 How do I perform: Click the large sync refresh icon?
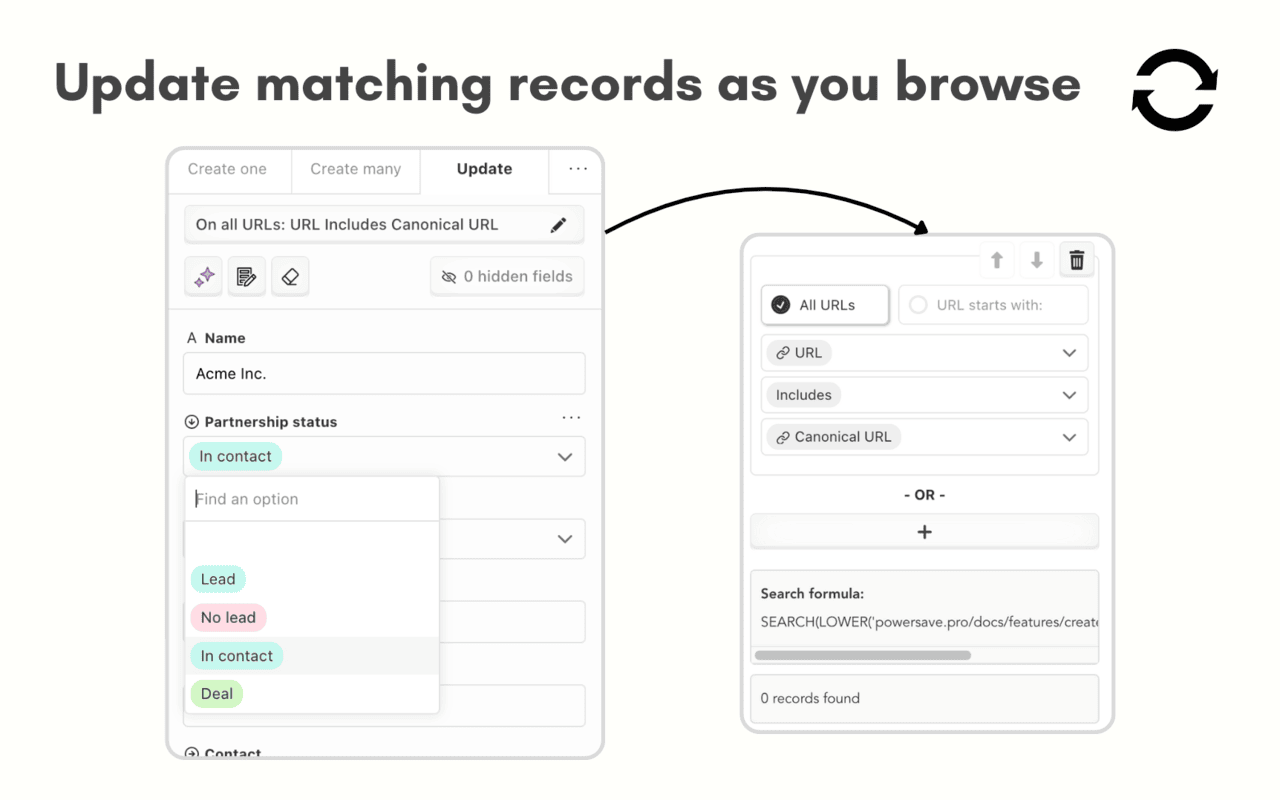1175,90
